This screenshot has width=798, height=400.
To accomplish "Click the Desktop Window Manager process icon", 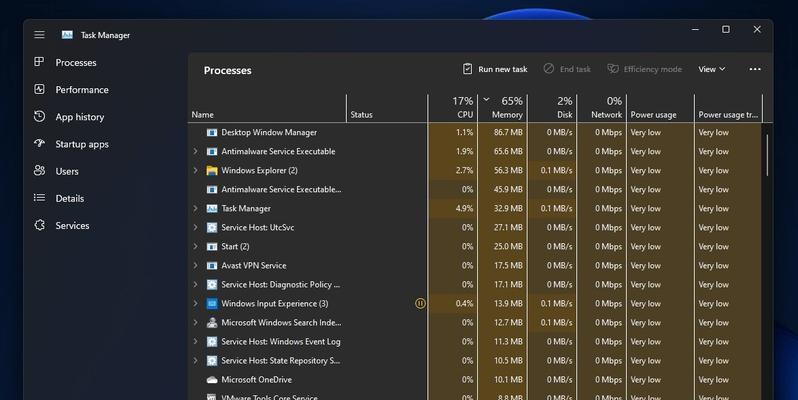I will pyautogui.click(x=212, y=132).
